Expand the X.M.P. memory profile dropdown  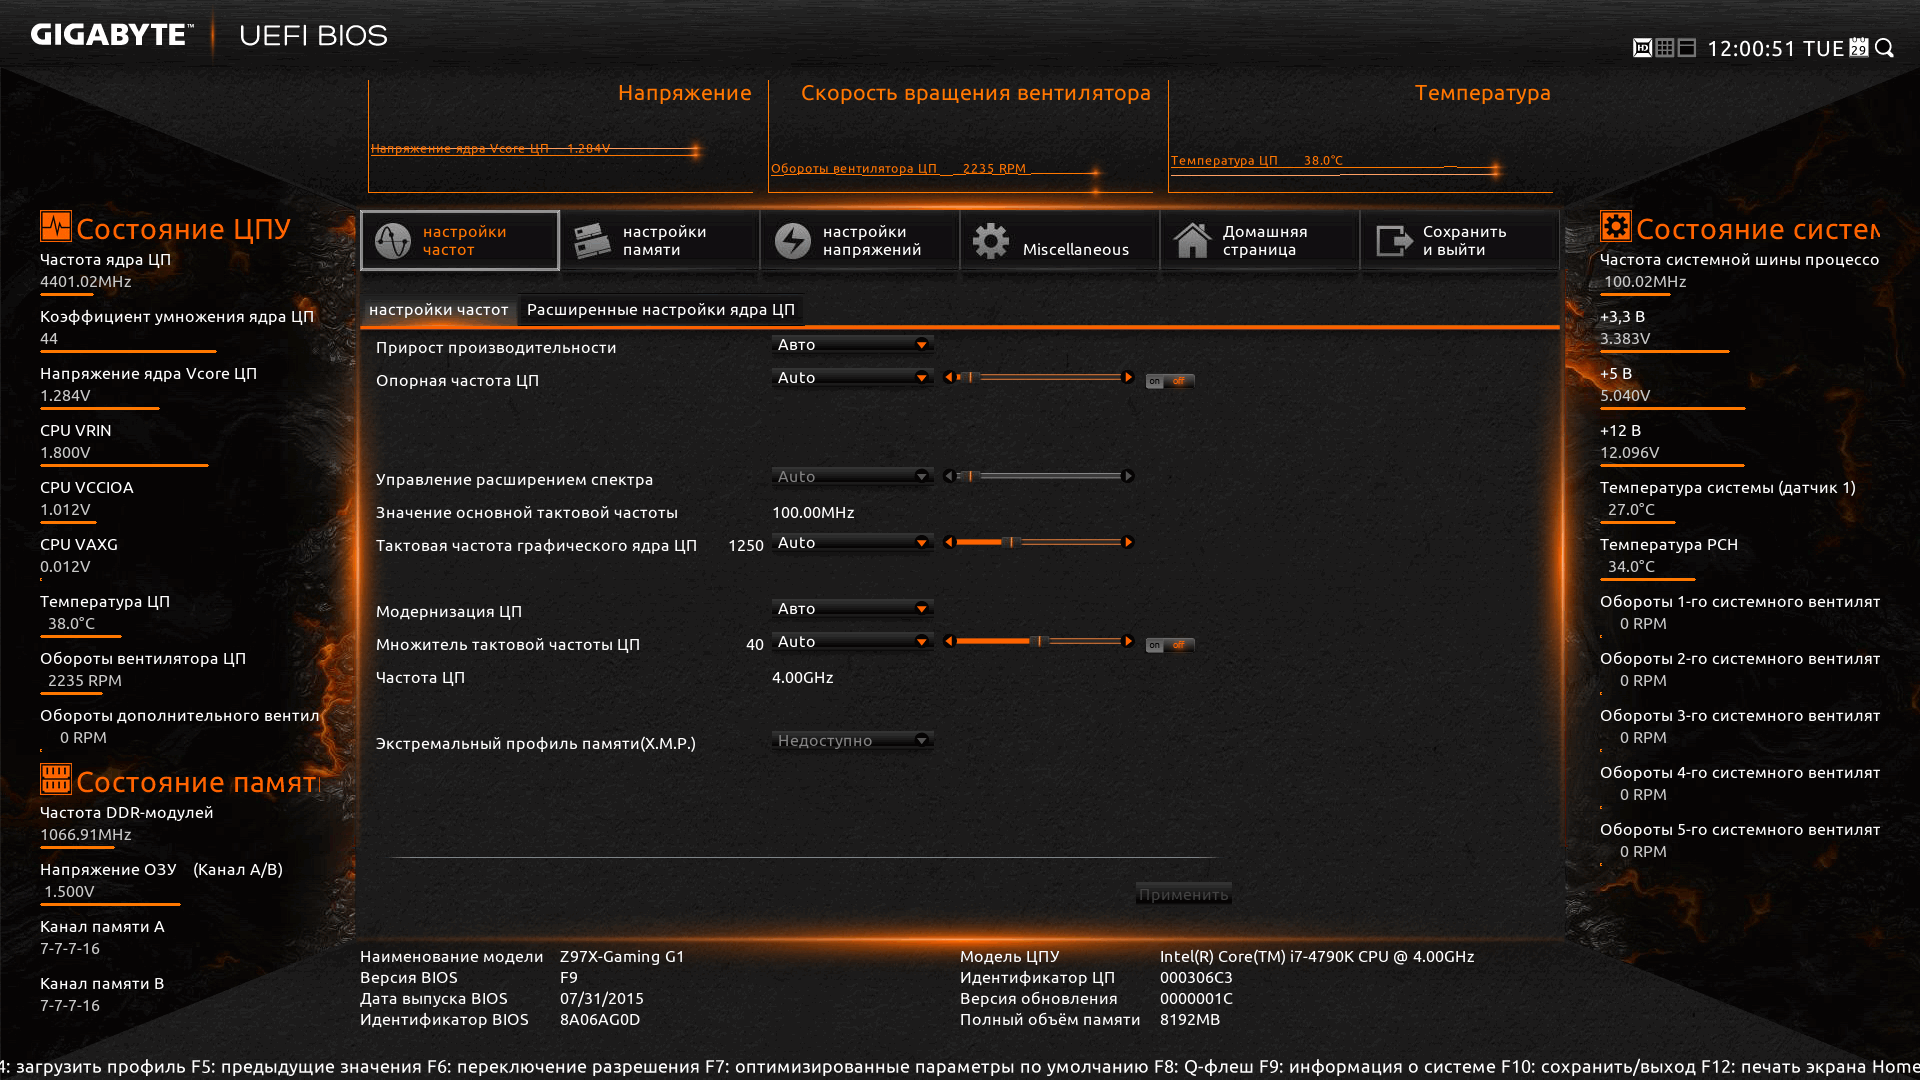click(853, 741)
